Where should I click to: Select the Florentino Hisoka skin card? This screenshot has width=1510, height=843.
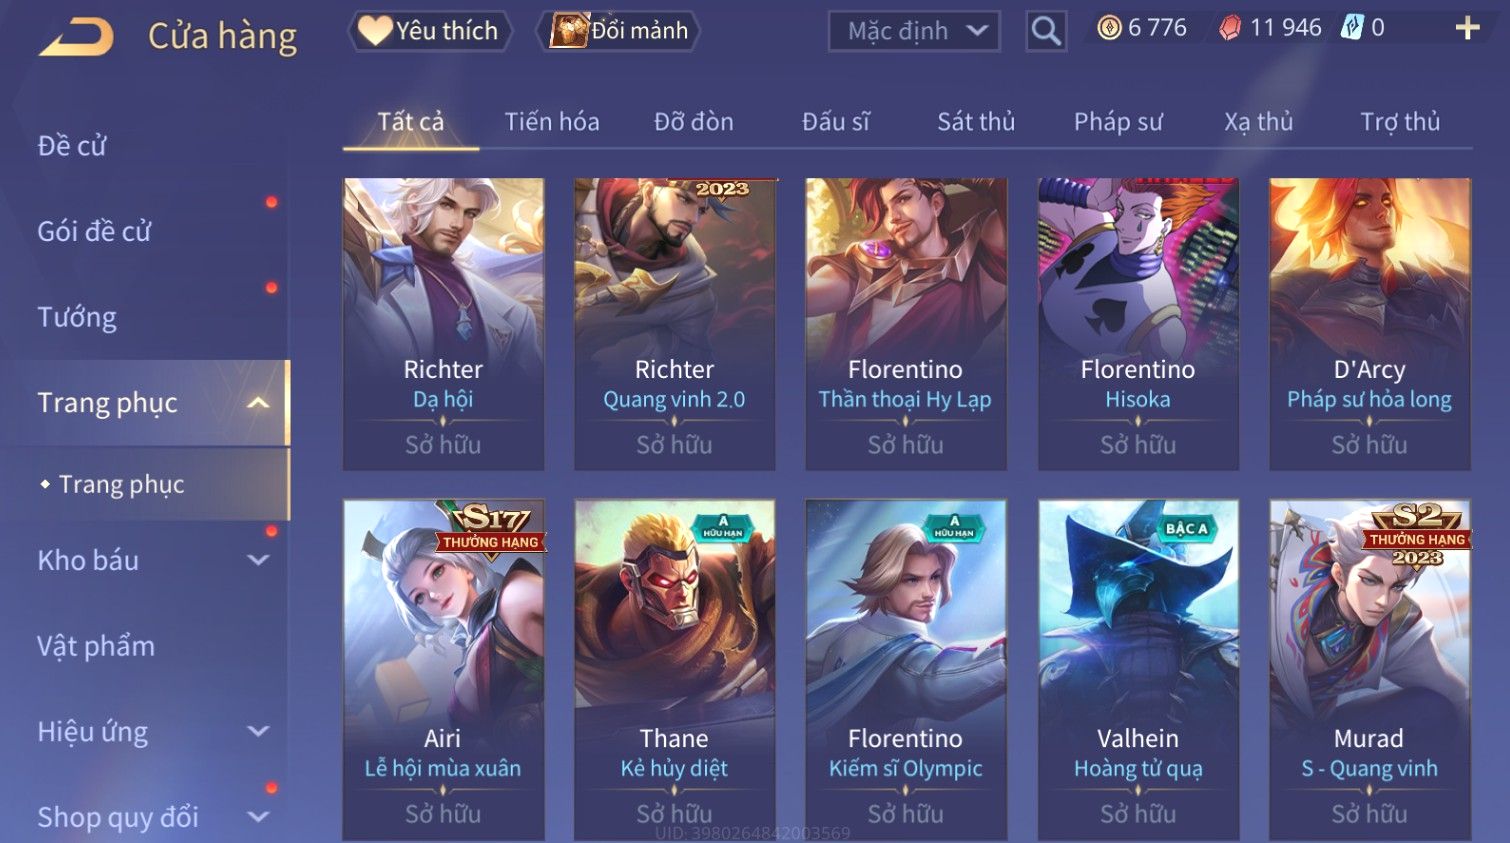coord(1138,324)
